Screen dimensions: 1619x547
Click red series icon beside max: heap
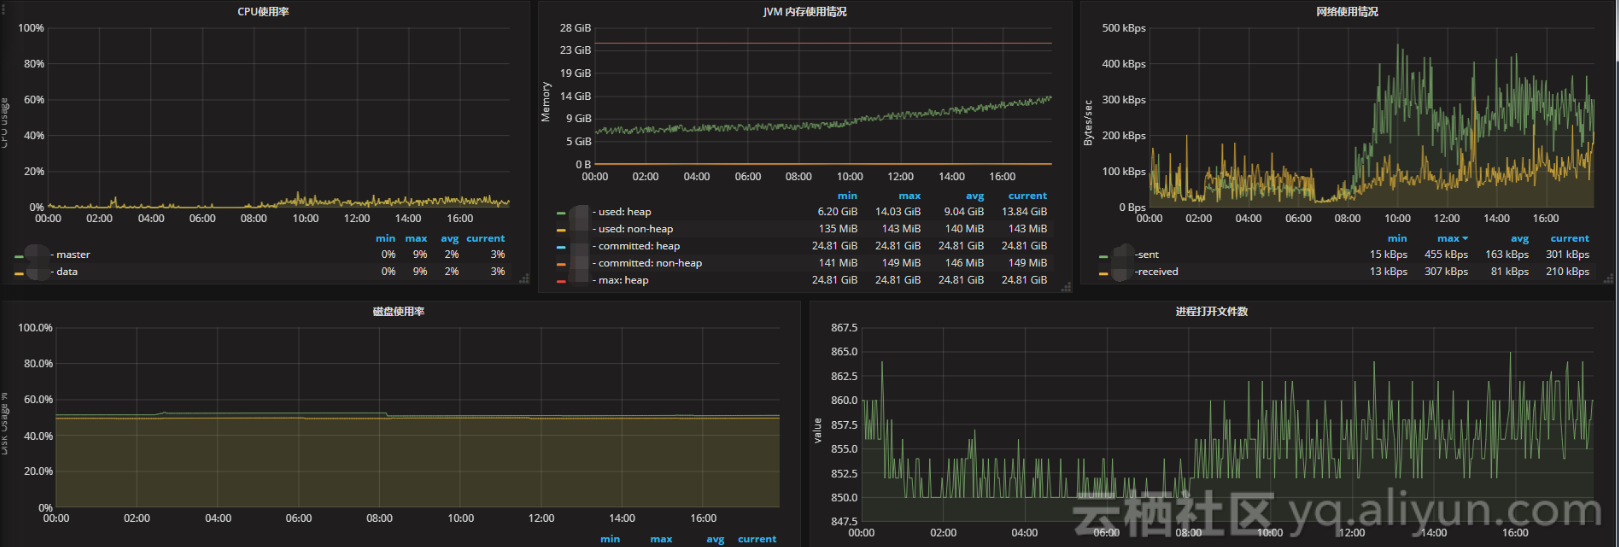coord(561,281)
